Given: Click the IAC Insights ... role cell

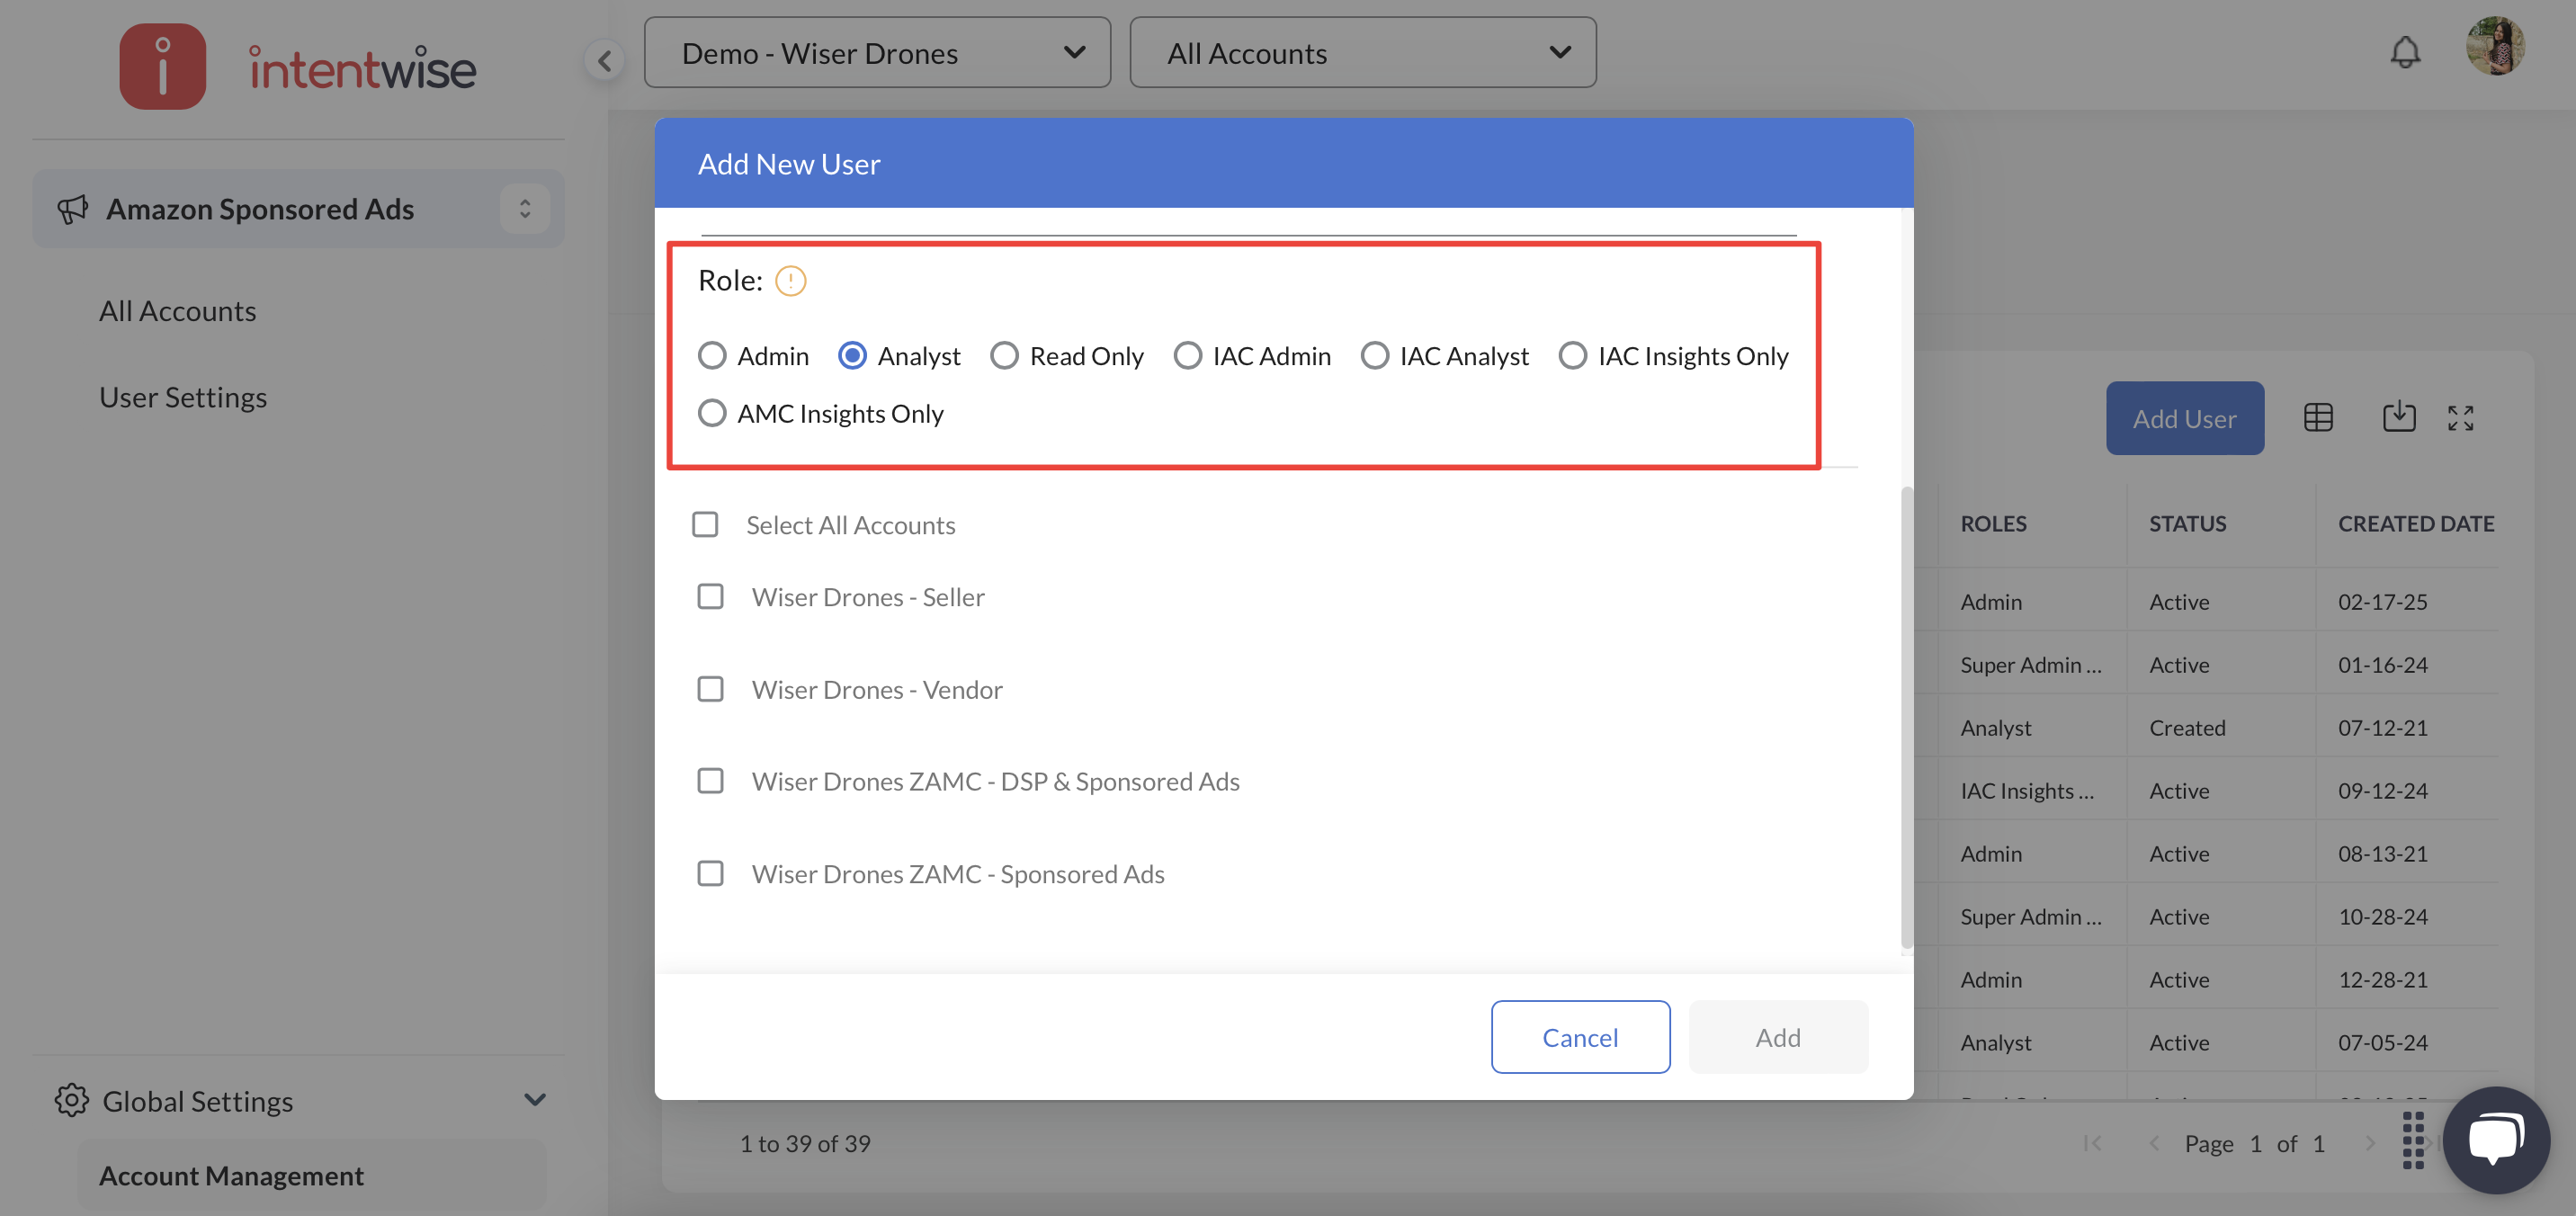Looking at the screenshot, I should [2027, 791].
